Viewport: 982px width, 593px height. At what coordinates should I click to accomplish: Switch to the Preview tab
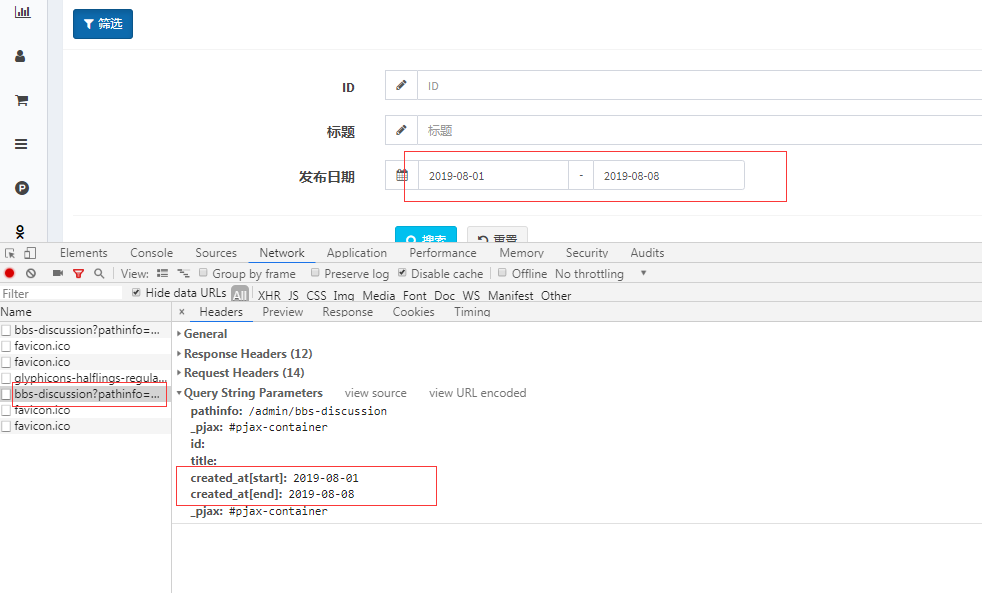click(x=282, y=312)
